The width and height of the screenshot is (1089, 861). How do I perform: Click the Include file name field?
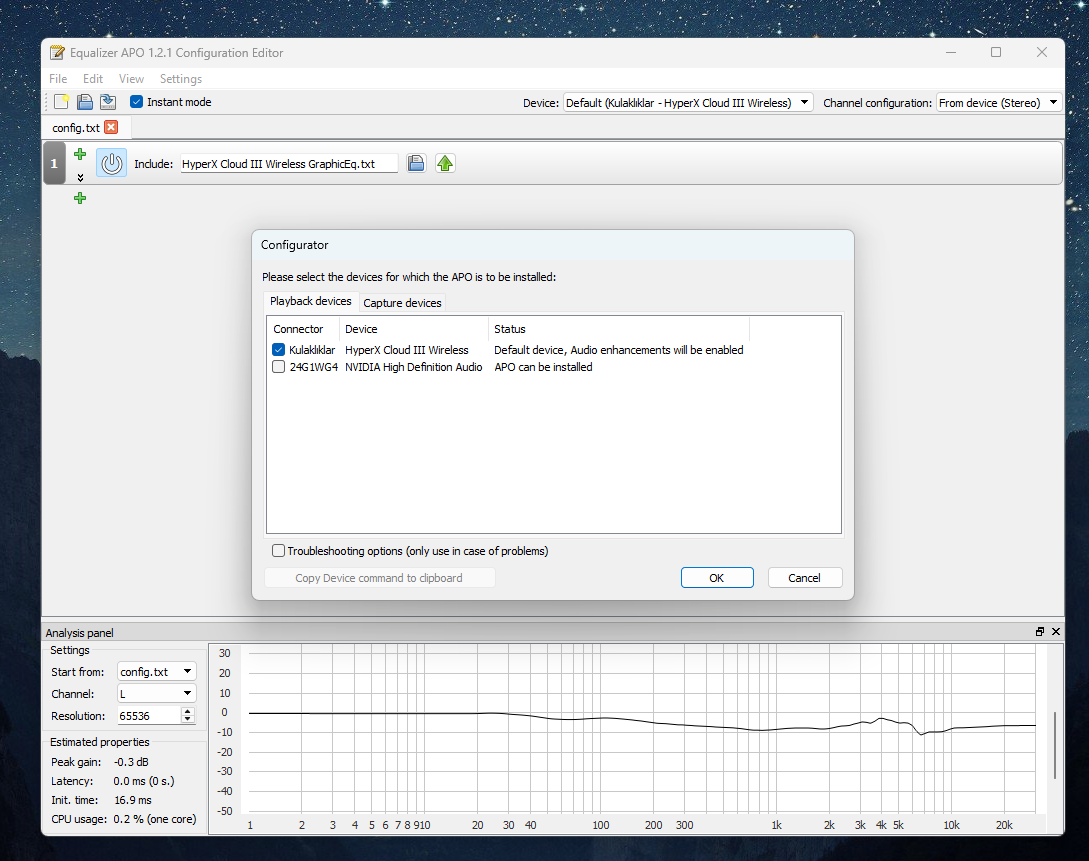(x=289, y=164)
